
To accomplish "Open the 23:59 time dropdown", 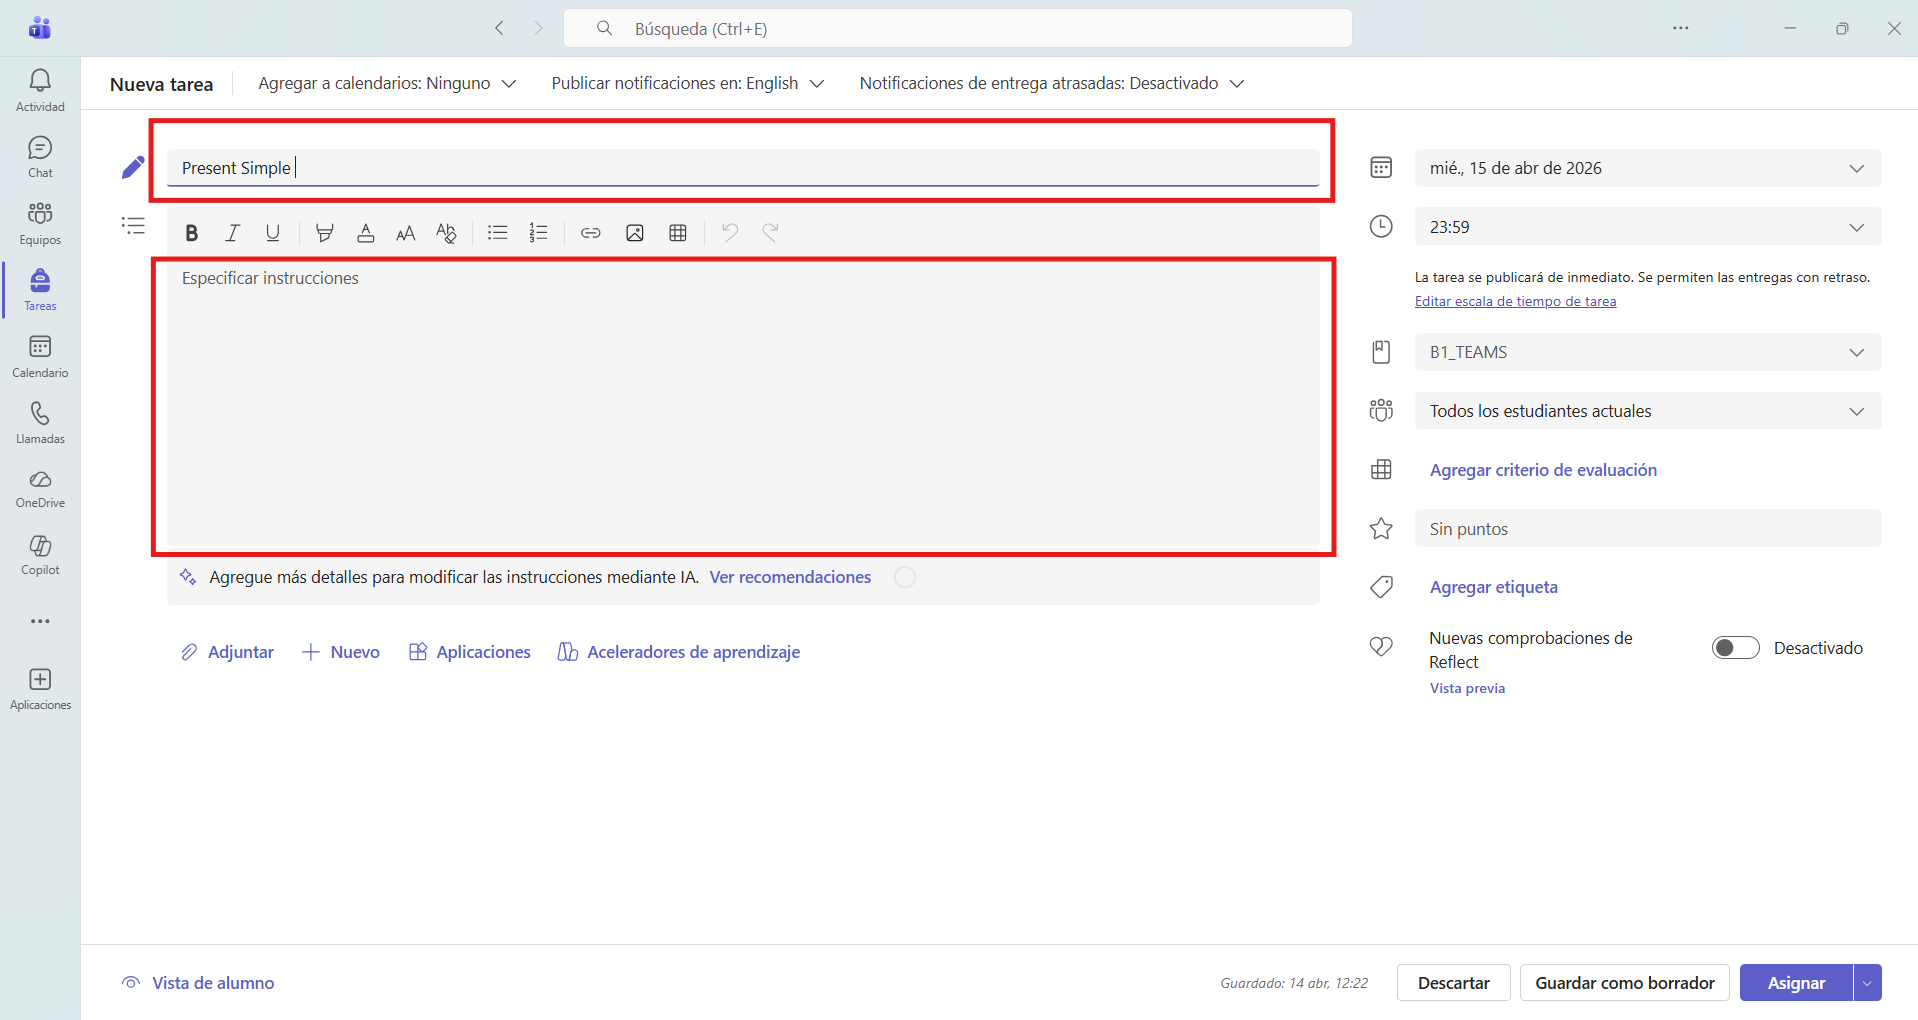I will (1648, 227).
